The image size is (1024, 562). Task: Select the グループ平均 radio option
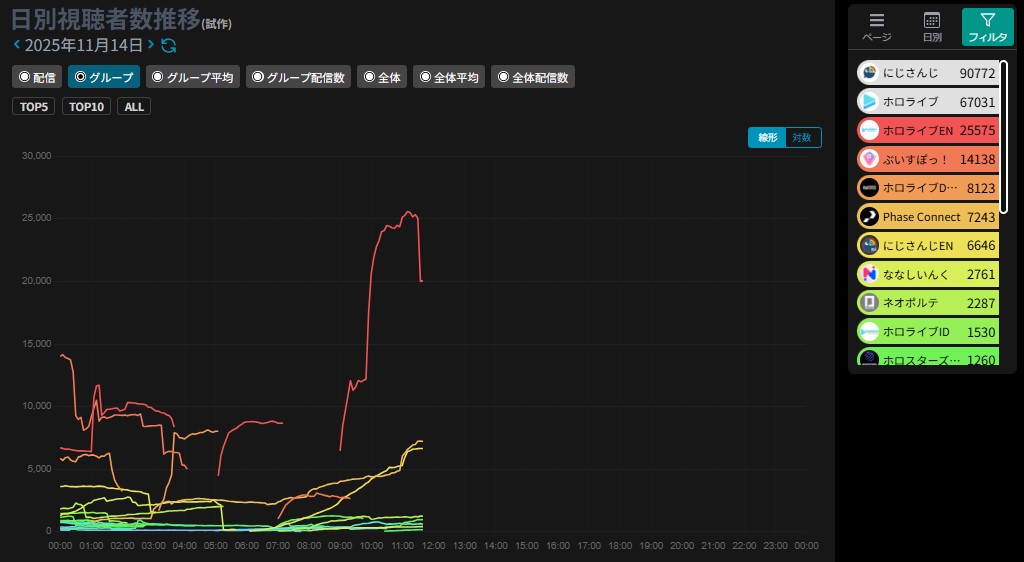[193, 77]
